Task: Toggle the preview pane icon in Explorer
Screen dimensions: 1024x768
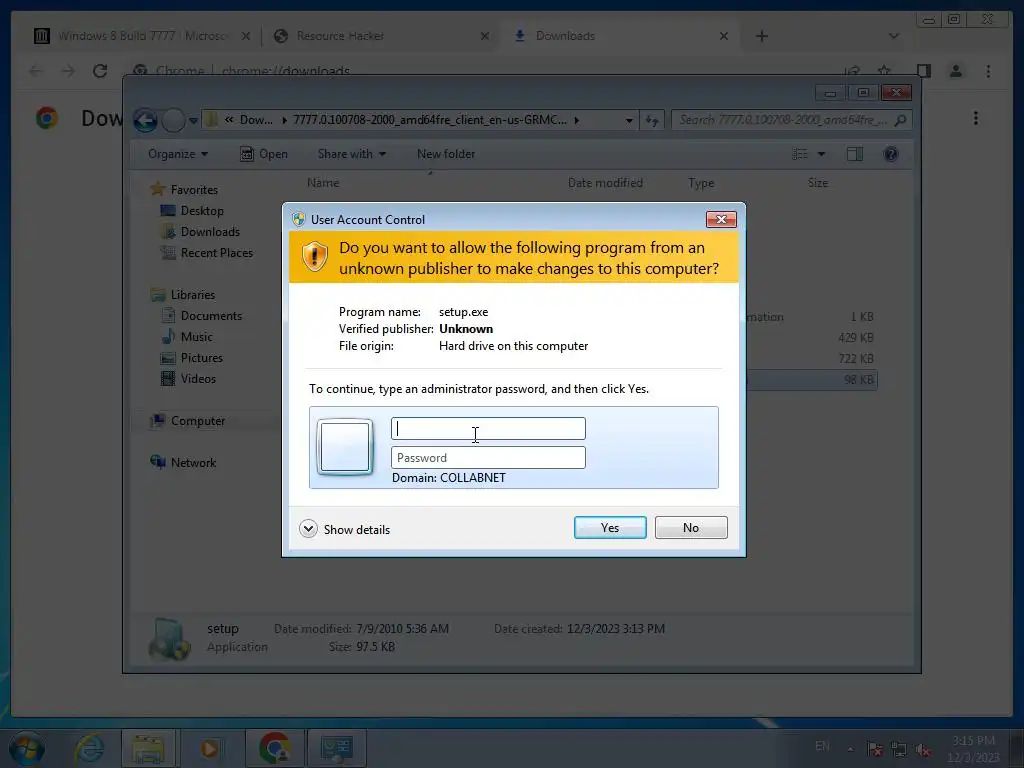Action: pyautogui.click(x=855, y=154)
